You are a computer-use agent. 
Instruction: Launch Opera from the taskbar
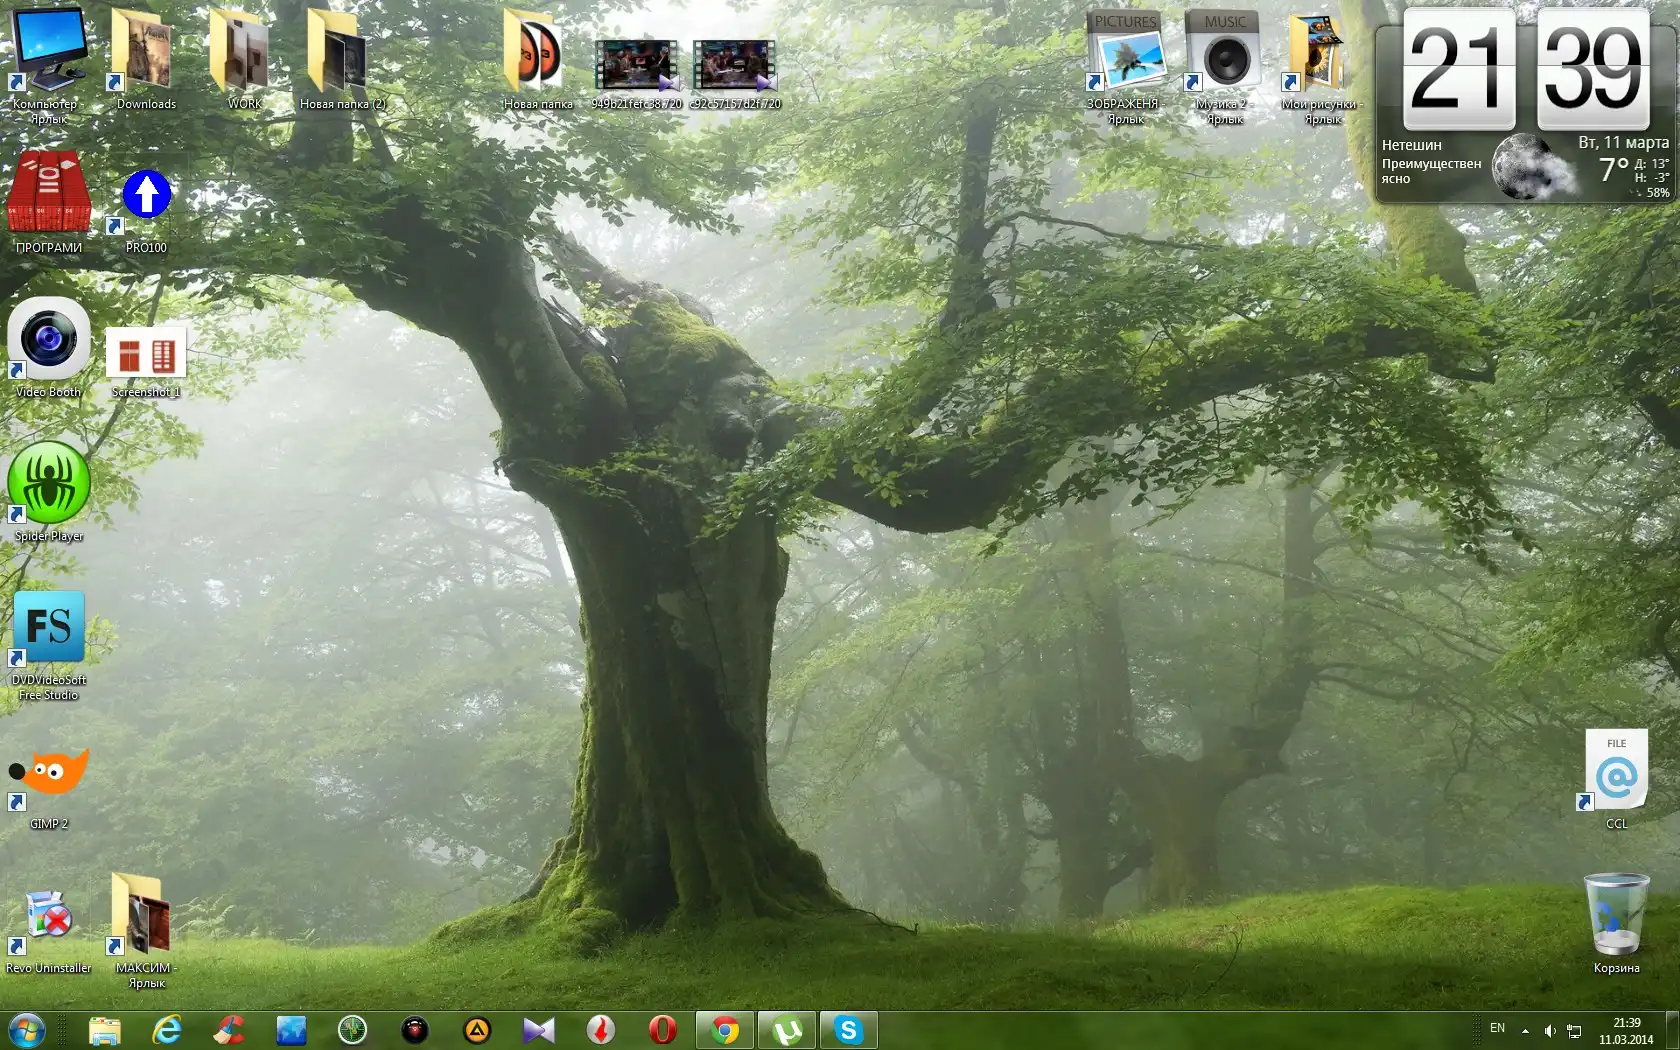coord(662,1030)
